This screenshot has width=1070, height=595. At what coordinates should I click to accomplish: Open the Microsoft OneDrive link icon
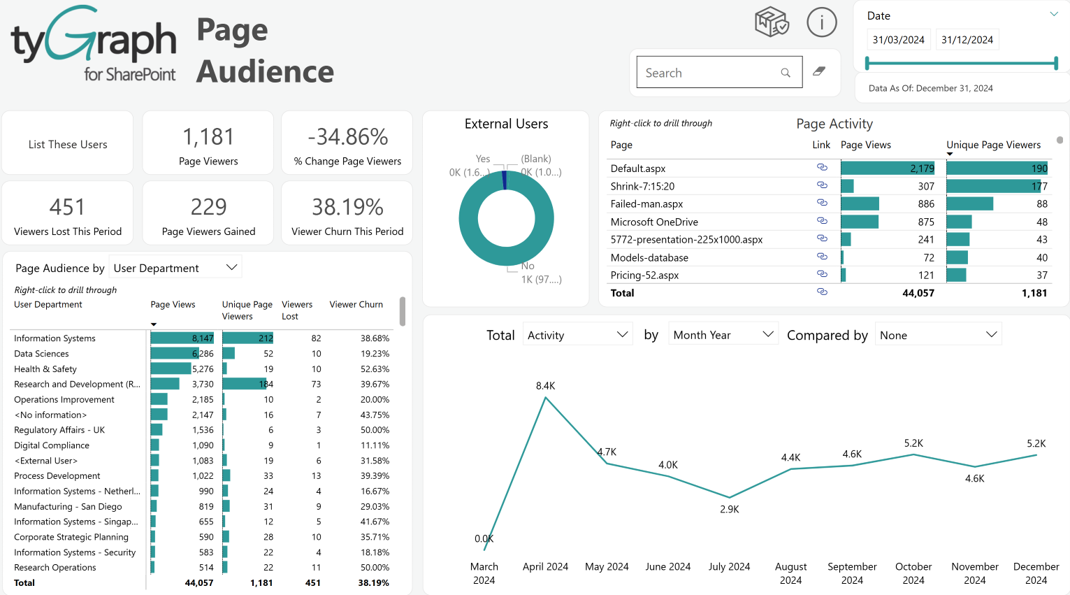click(x=822, y=221)
